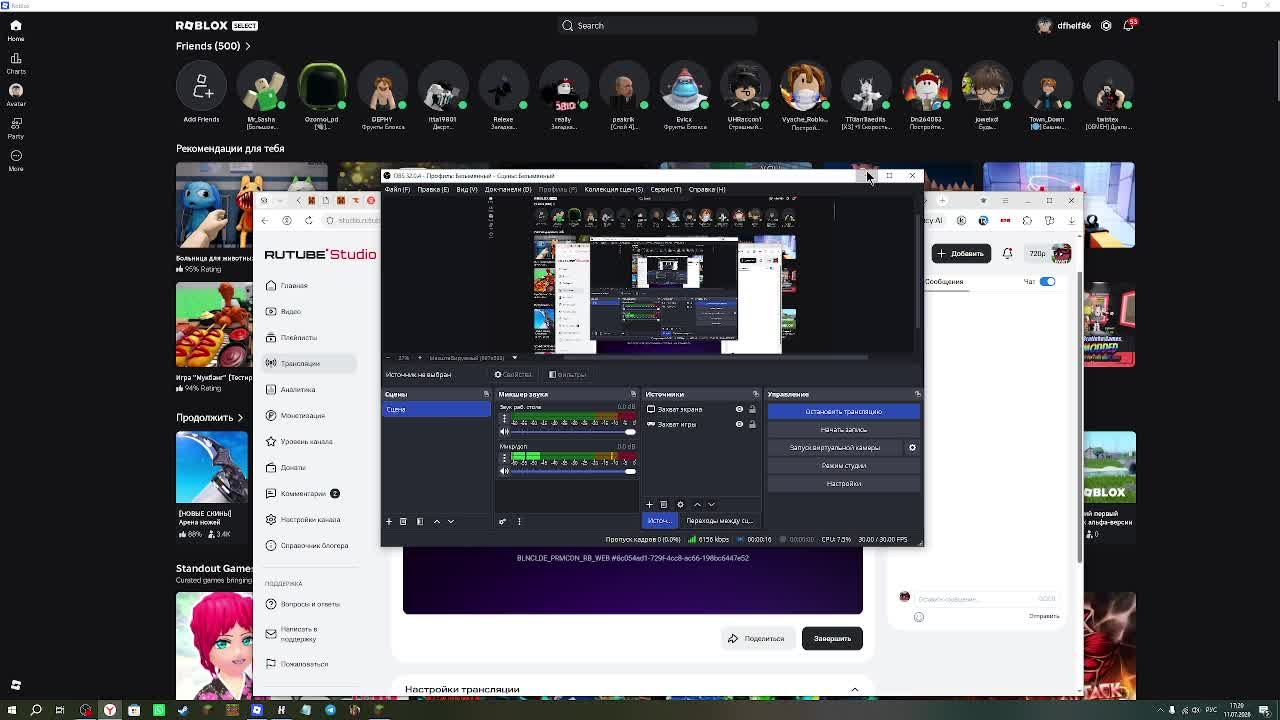
Task: Open source properties gear in Sources panel
Action: click(x=680, y=504)
